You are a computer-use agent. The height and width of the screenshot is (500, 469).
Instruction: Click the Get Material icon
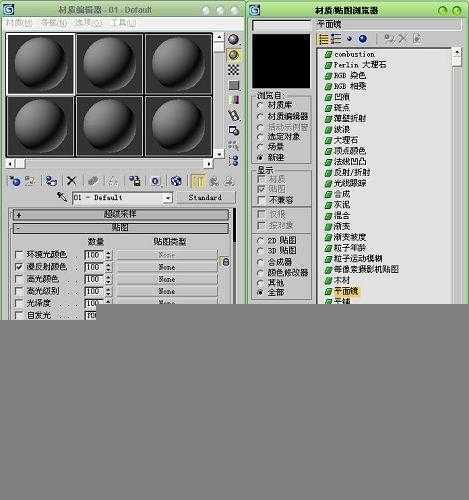[x=15, y=181]
